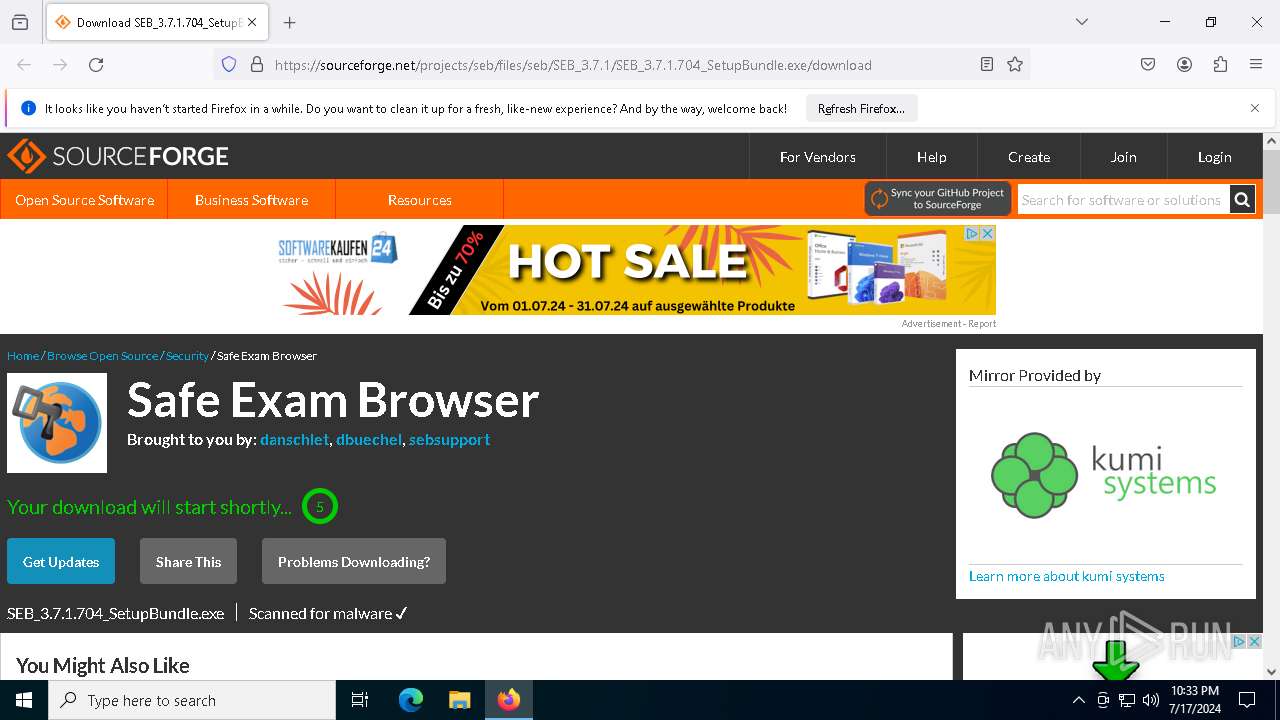Click the Problems Downloading? button

354,561
